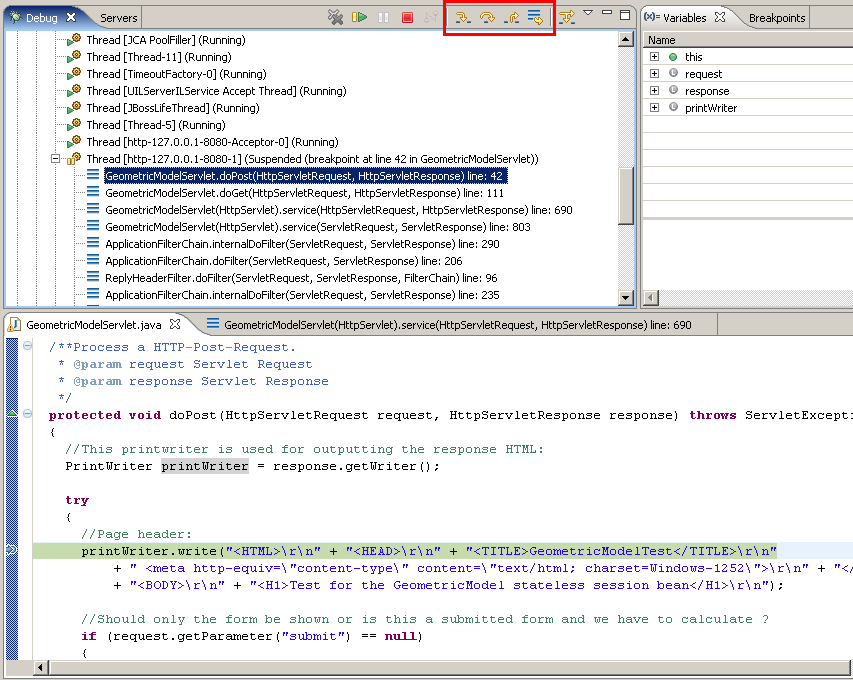Expand the 'request' variable
The width and height of the screenshot is (853, 680).
[x=654, y=73]
